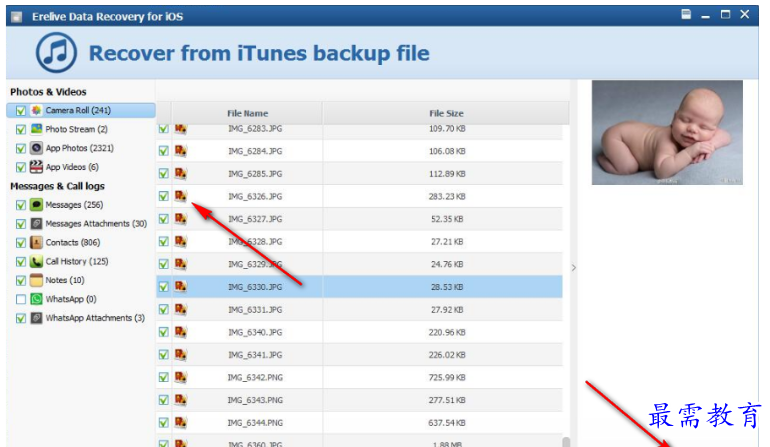The height and width of the screenshot is (447, 770).
Task: Uncheck the IMG_6285.JPG file checkbox
Action: (x=164, y=174)
